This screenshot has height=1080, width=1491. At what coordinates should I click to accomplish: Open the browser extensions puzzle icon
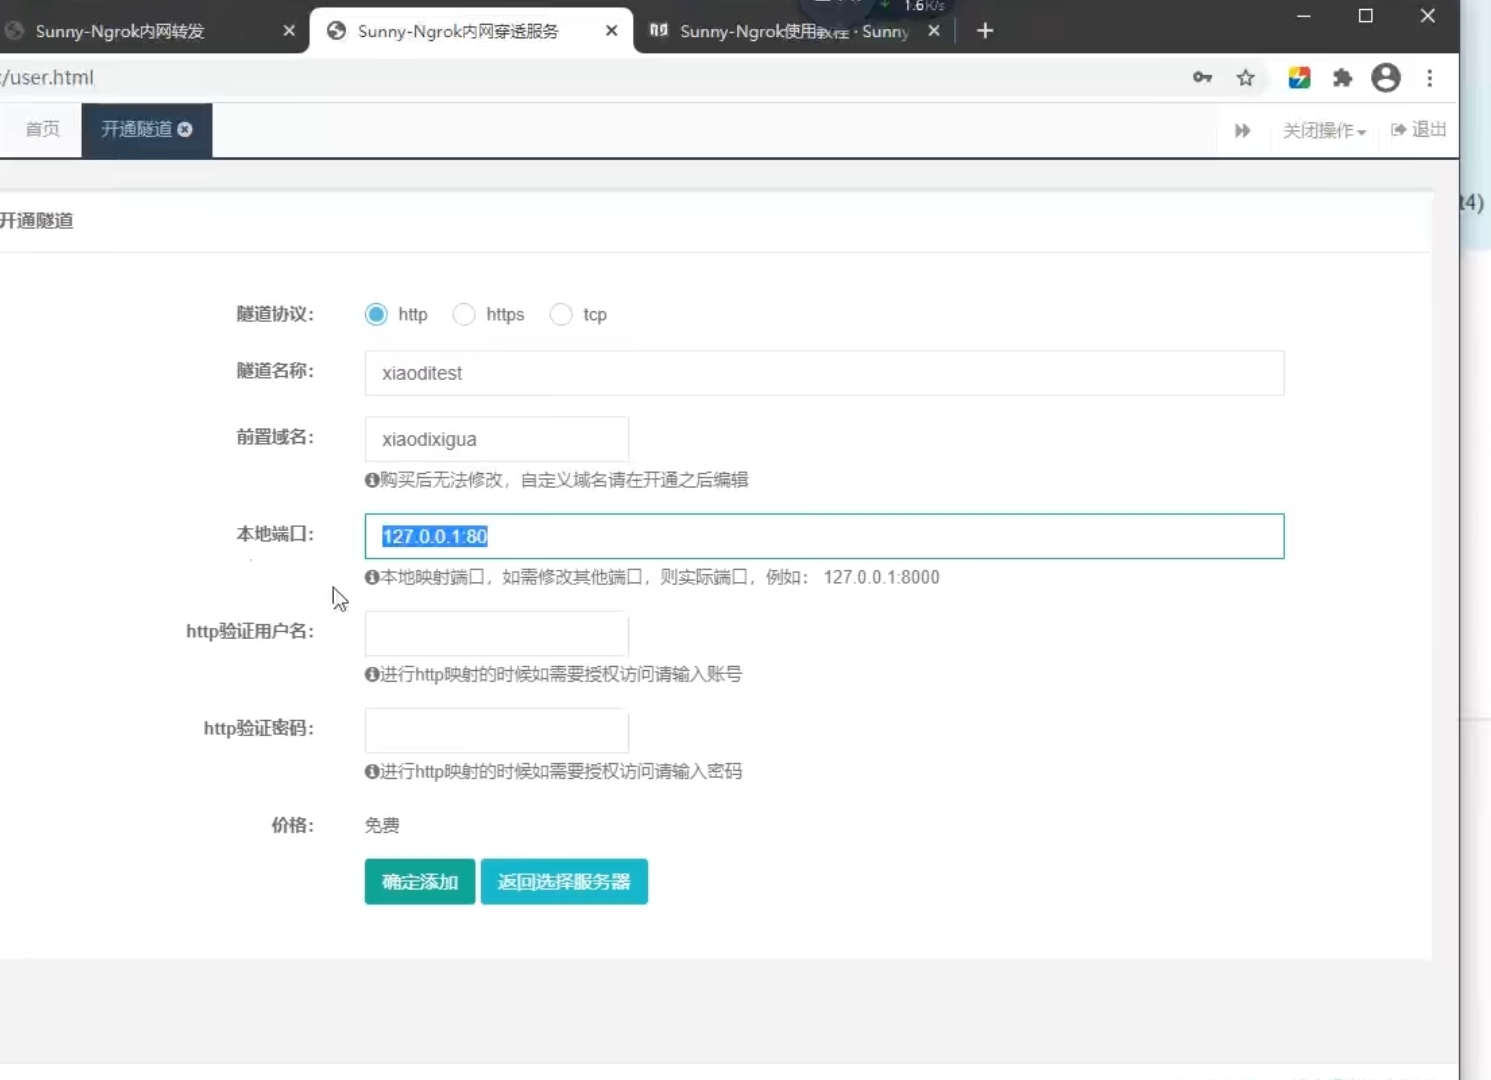pyautogui.click(x=1342, y=78)
